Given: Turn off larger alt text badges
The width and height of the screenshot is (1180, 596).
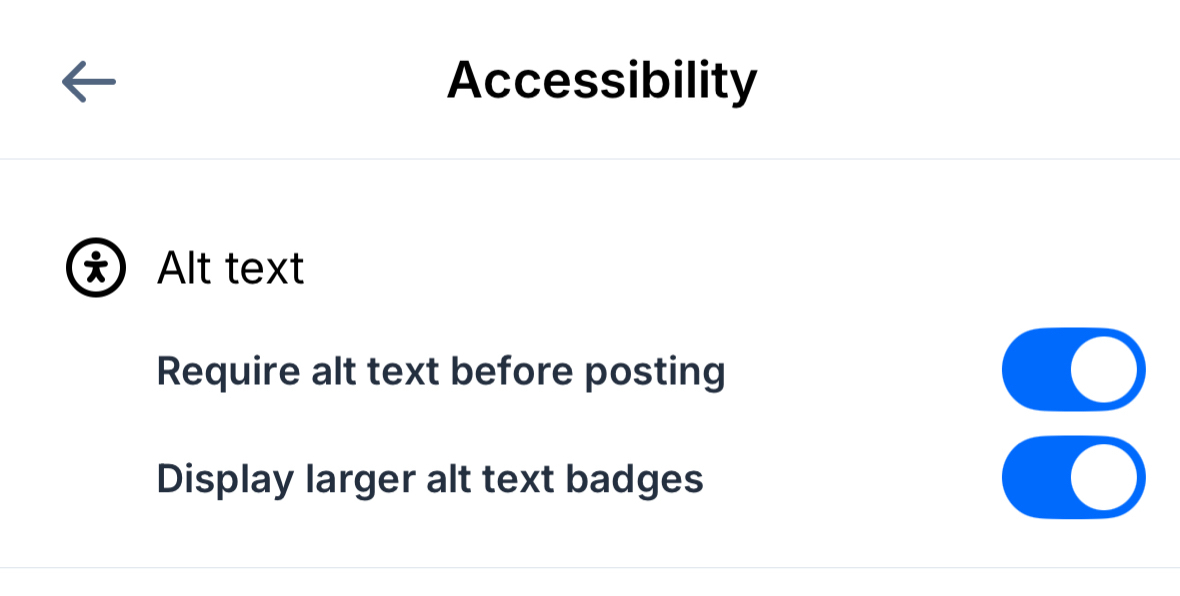Looking at the screenshot, I should [x=1073, y=478].
